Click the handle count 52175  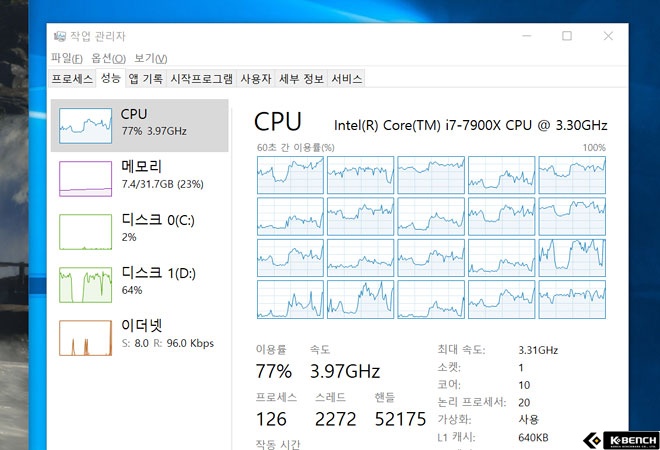[x=400, y=419]
